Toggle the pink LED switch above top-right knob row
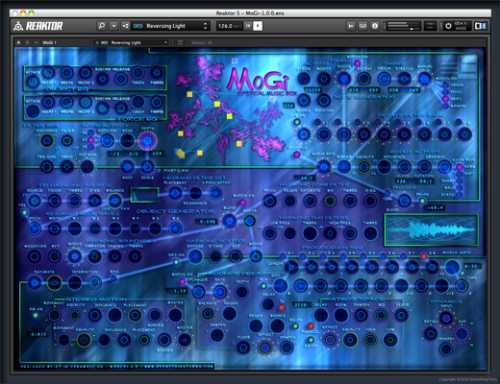This screenshot has height=384, width=500. [x=357, y=63]
